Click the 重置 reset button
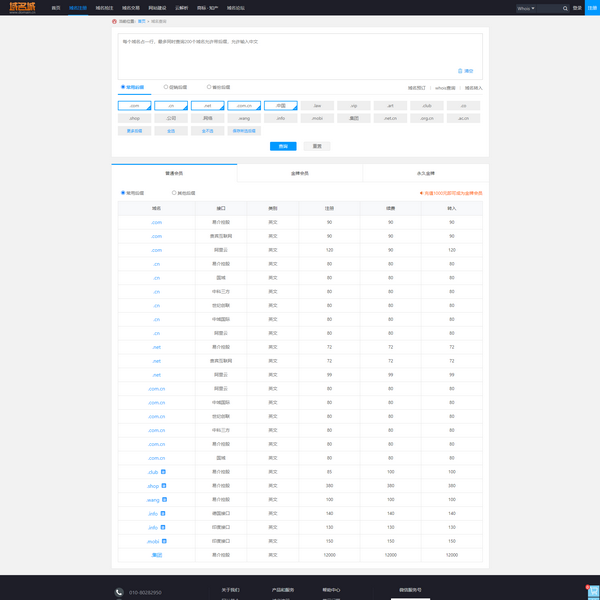 (x=317, y=146)
